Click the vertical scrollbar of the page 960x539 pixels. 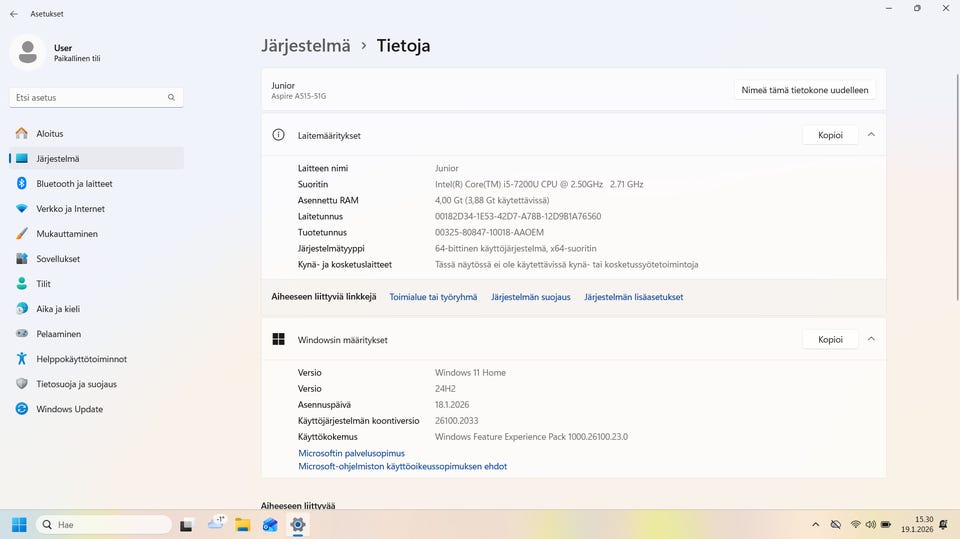coord(957,187)
